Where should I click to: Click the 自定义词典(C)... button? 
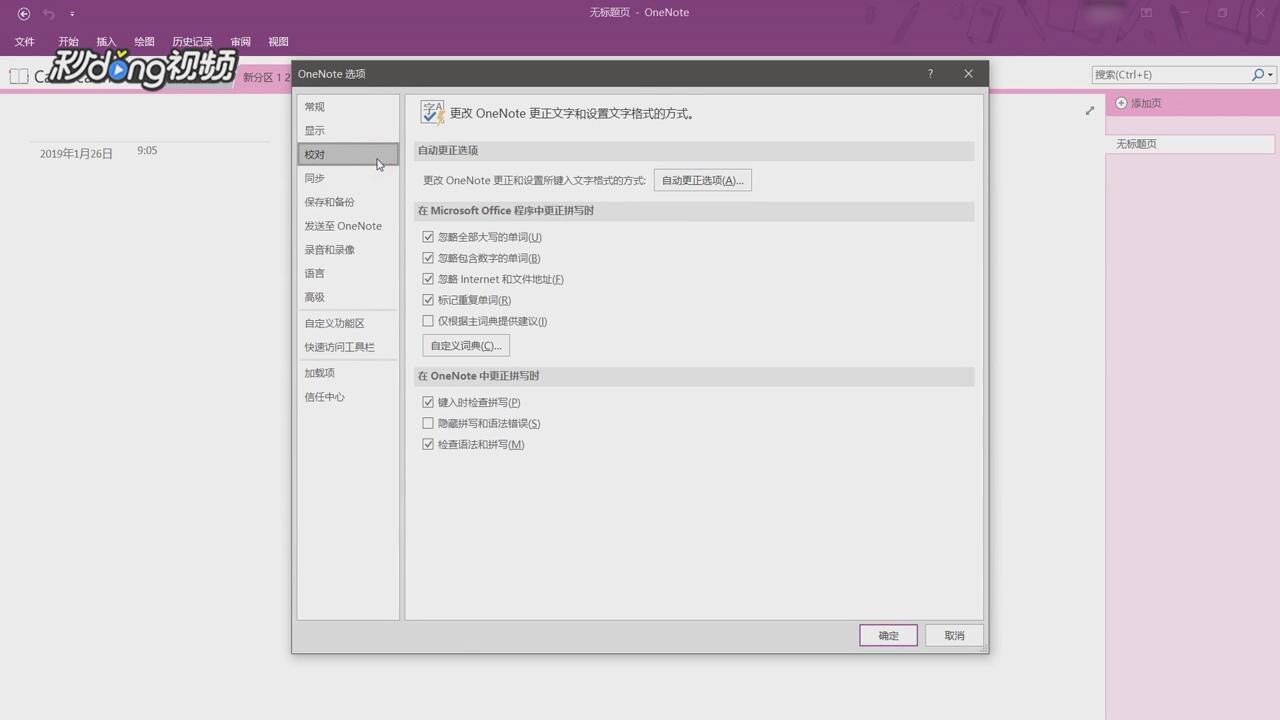[466, 345]
